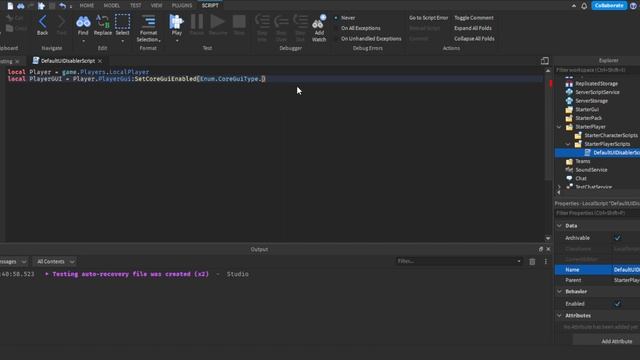This screenshot has height=360, width=640.
Task: Click Expand All Folds
Action: tap(473, 28)
